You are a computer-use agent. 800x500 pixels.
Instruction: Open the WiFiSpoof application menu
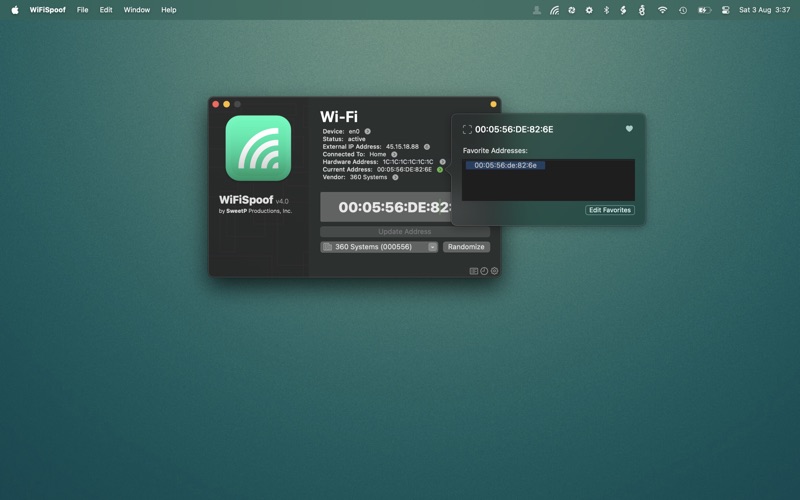pos(47,10)
